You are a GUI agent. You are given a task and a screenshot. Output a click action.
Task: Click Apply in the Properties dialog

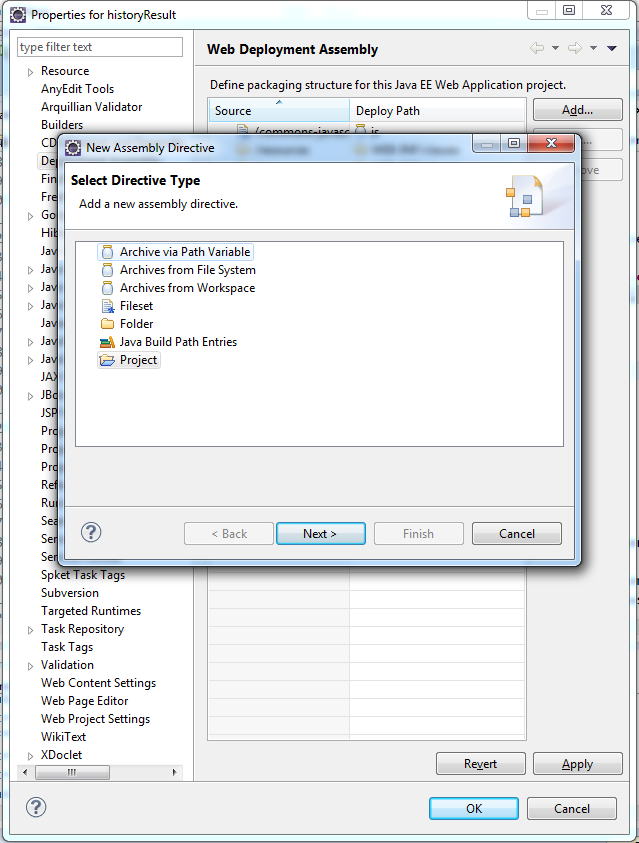tap(577, 764)
